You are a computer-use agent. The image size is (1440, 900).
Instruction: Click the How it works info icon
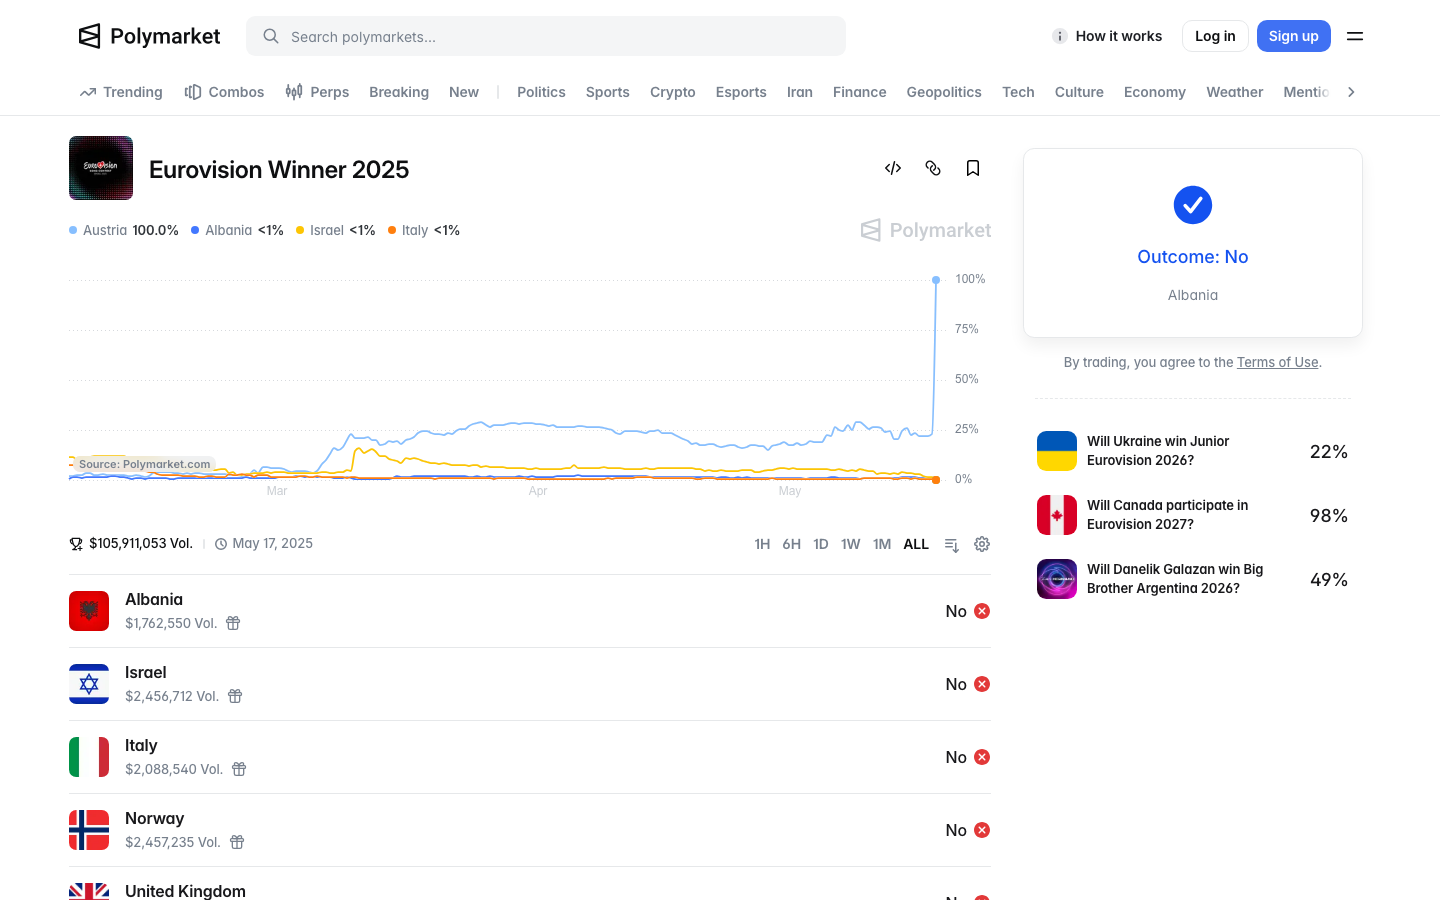pyautogui.click(x=1060, y=36)
